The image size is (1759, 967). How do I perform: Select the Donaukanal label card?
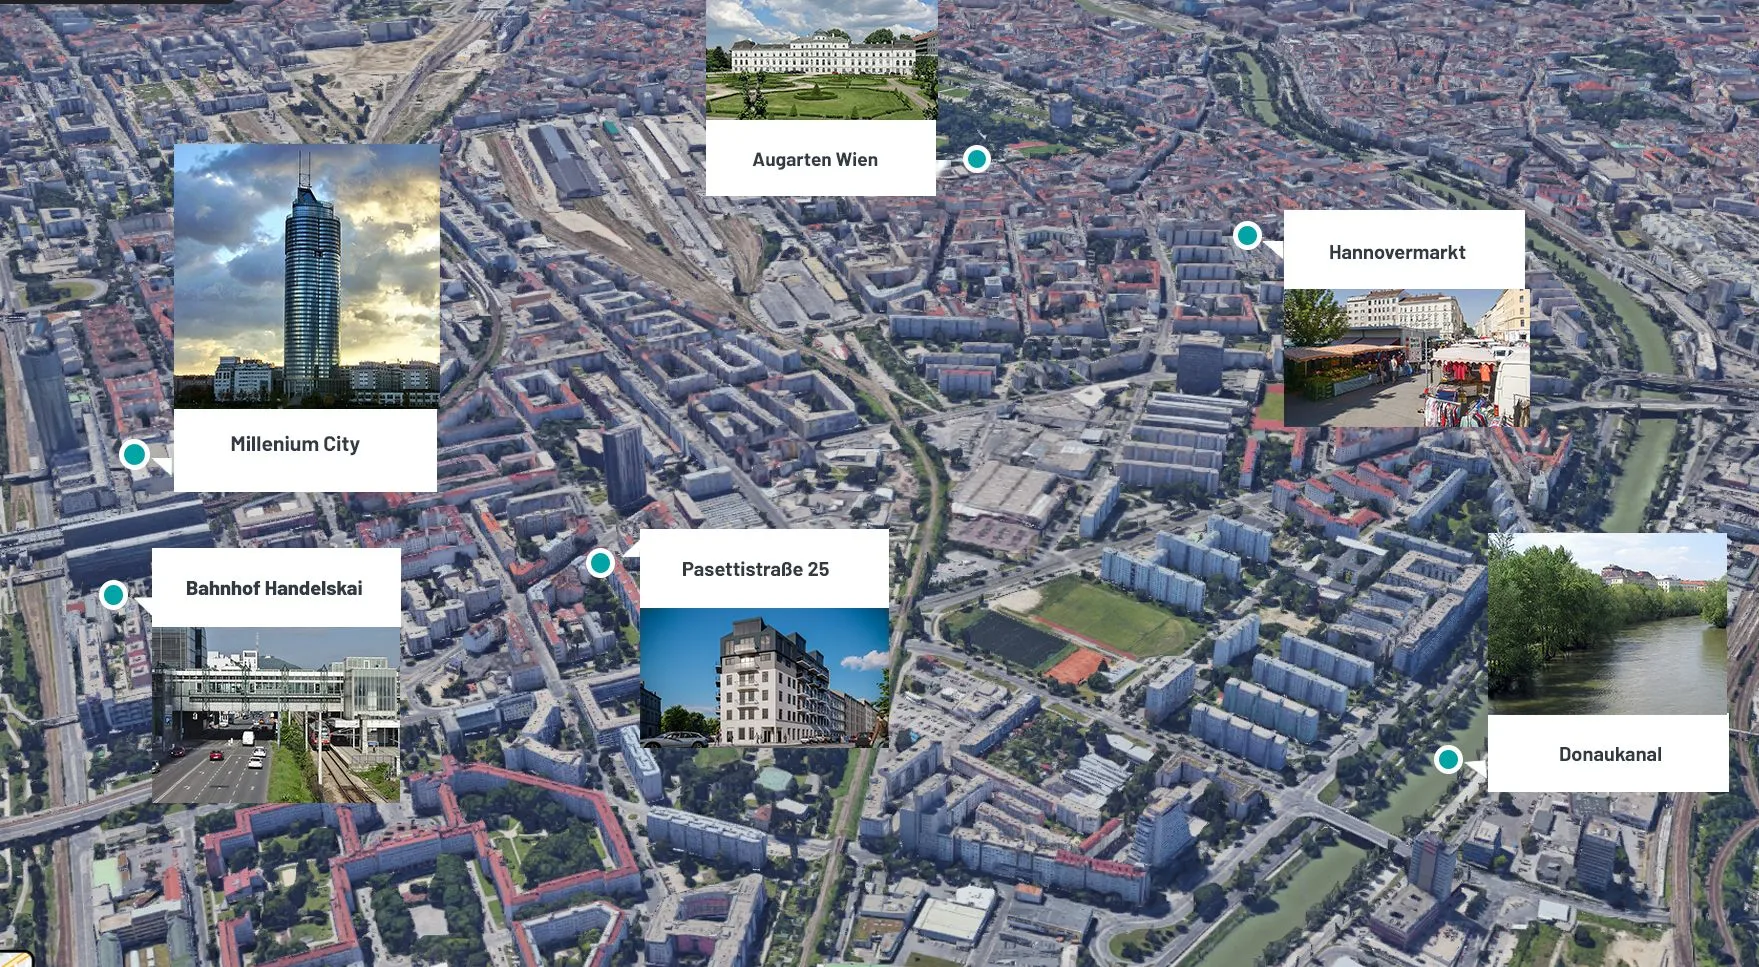click(x=1607, y=754)
